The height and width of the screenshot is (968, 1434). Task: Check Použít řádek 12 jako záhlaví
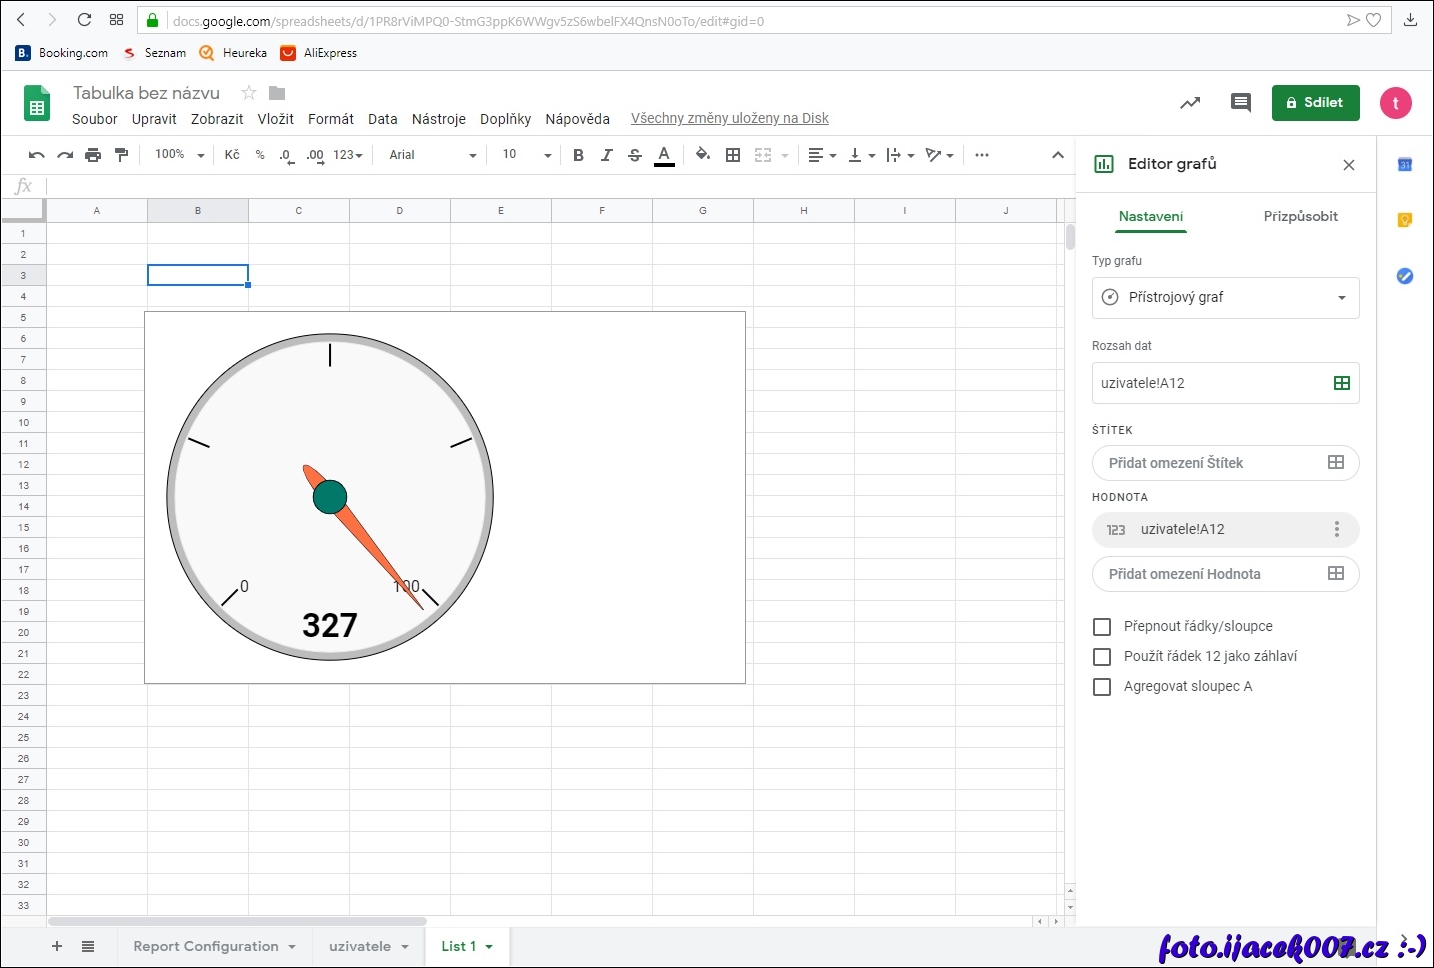[x=1102, y=657]
